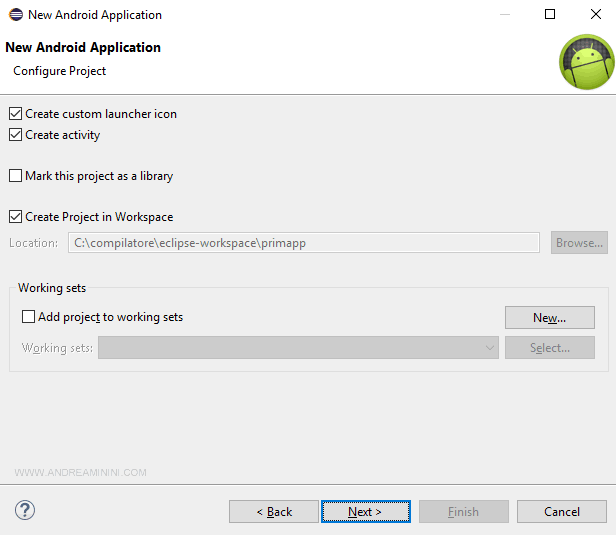Toggle the Create activity checkbox
The image size is (616, 535).
click(15, 135)
